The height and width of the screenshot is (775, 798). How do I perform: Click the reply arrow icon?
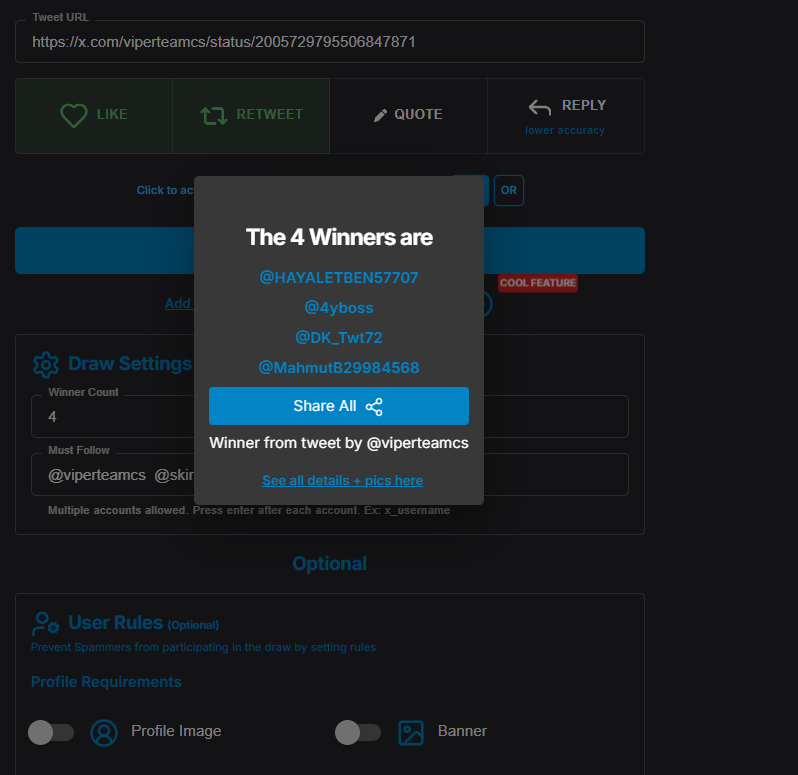[x=540, y=107]
